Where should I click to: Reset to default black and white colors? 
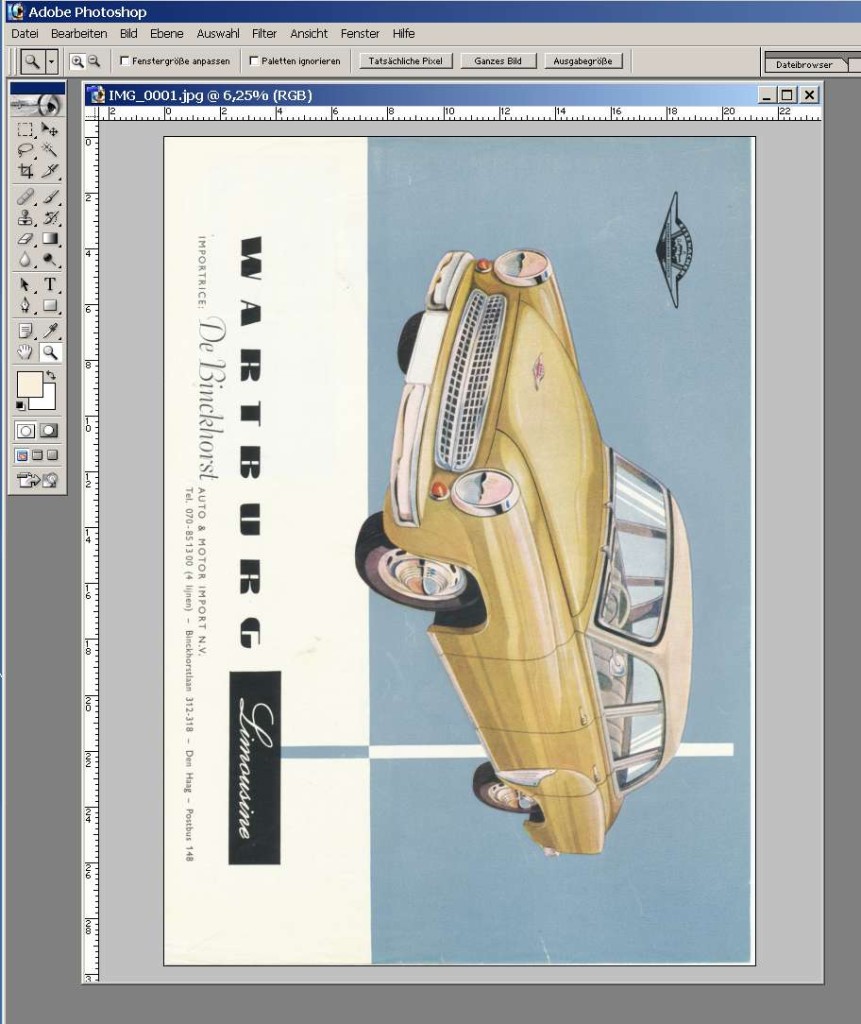(21, 406)
